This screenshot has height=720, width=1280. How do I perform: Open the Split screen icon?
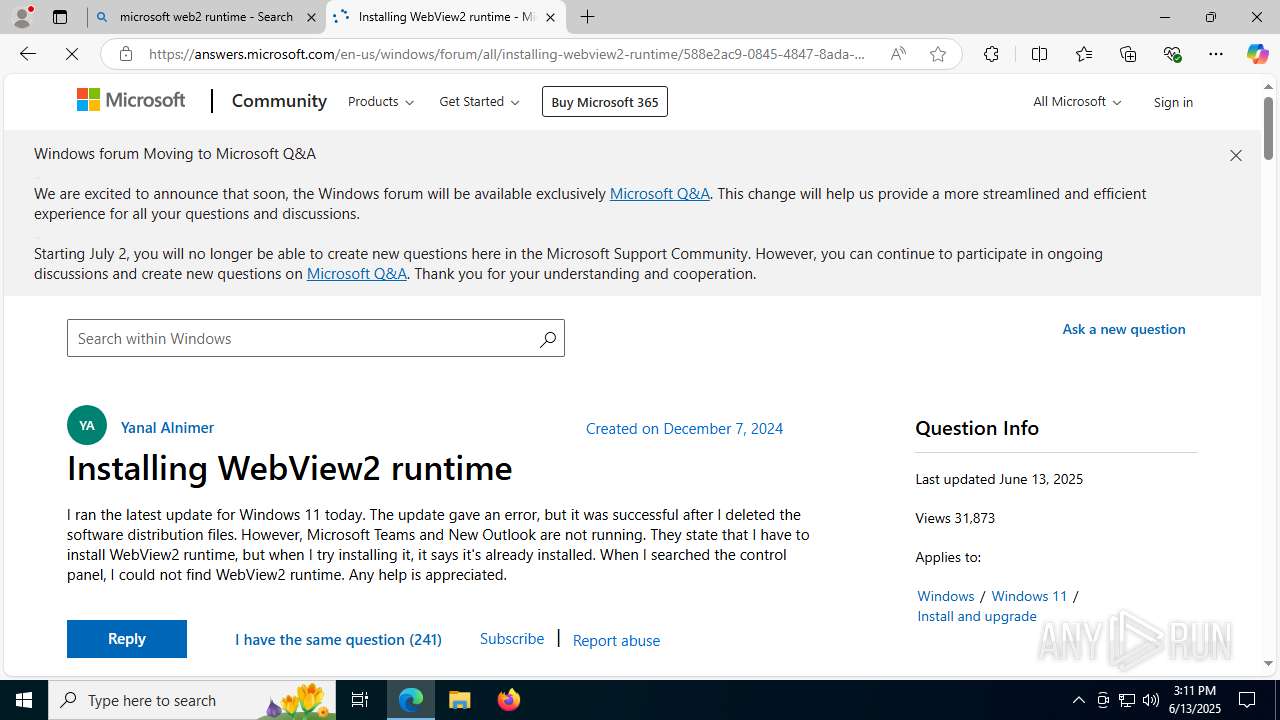(x=1039, y=54)
